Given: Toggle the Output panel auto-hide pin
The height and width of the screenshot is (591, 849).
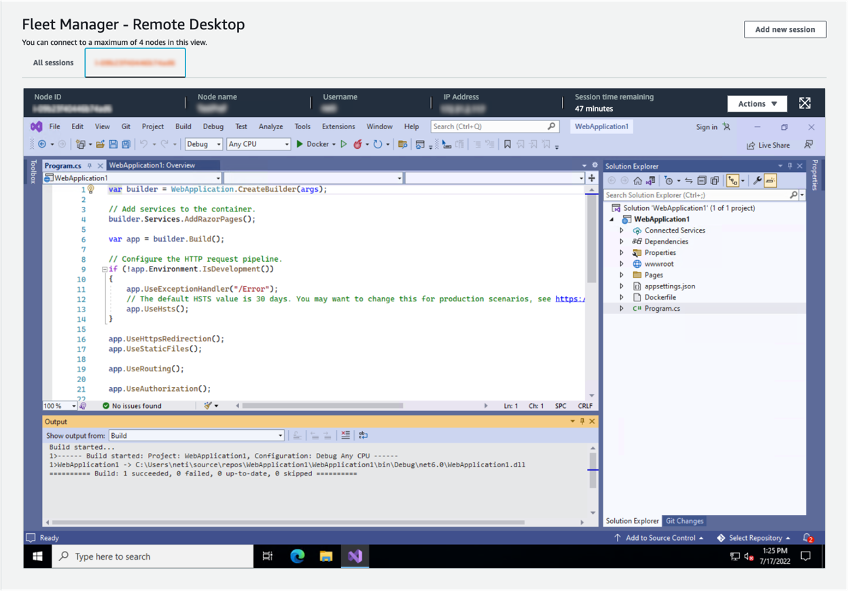Looking at the screenshot, I should (584, 421).
